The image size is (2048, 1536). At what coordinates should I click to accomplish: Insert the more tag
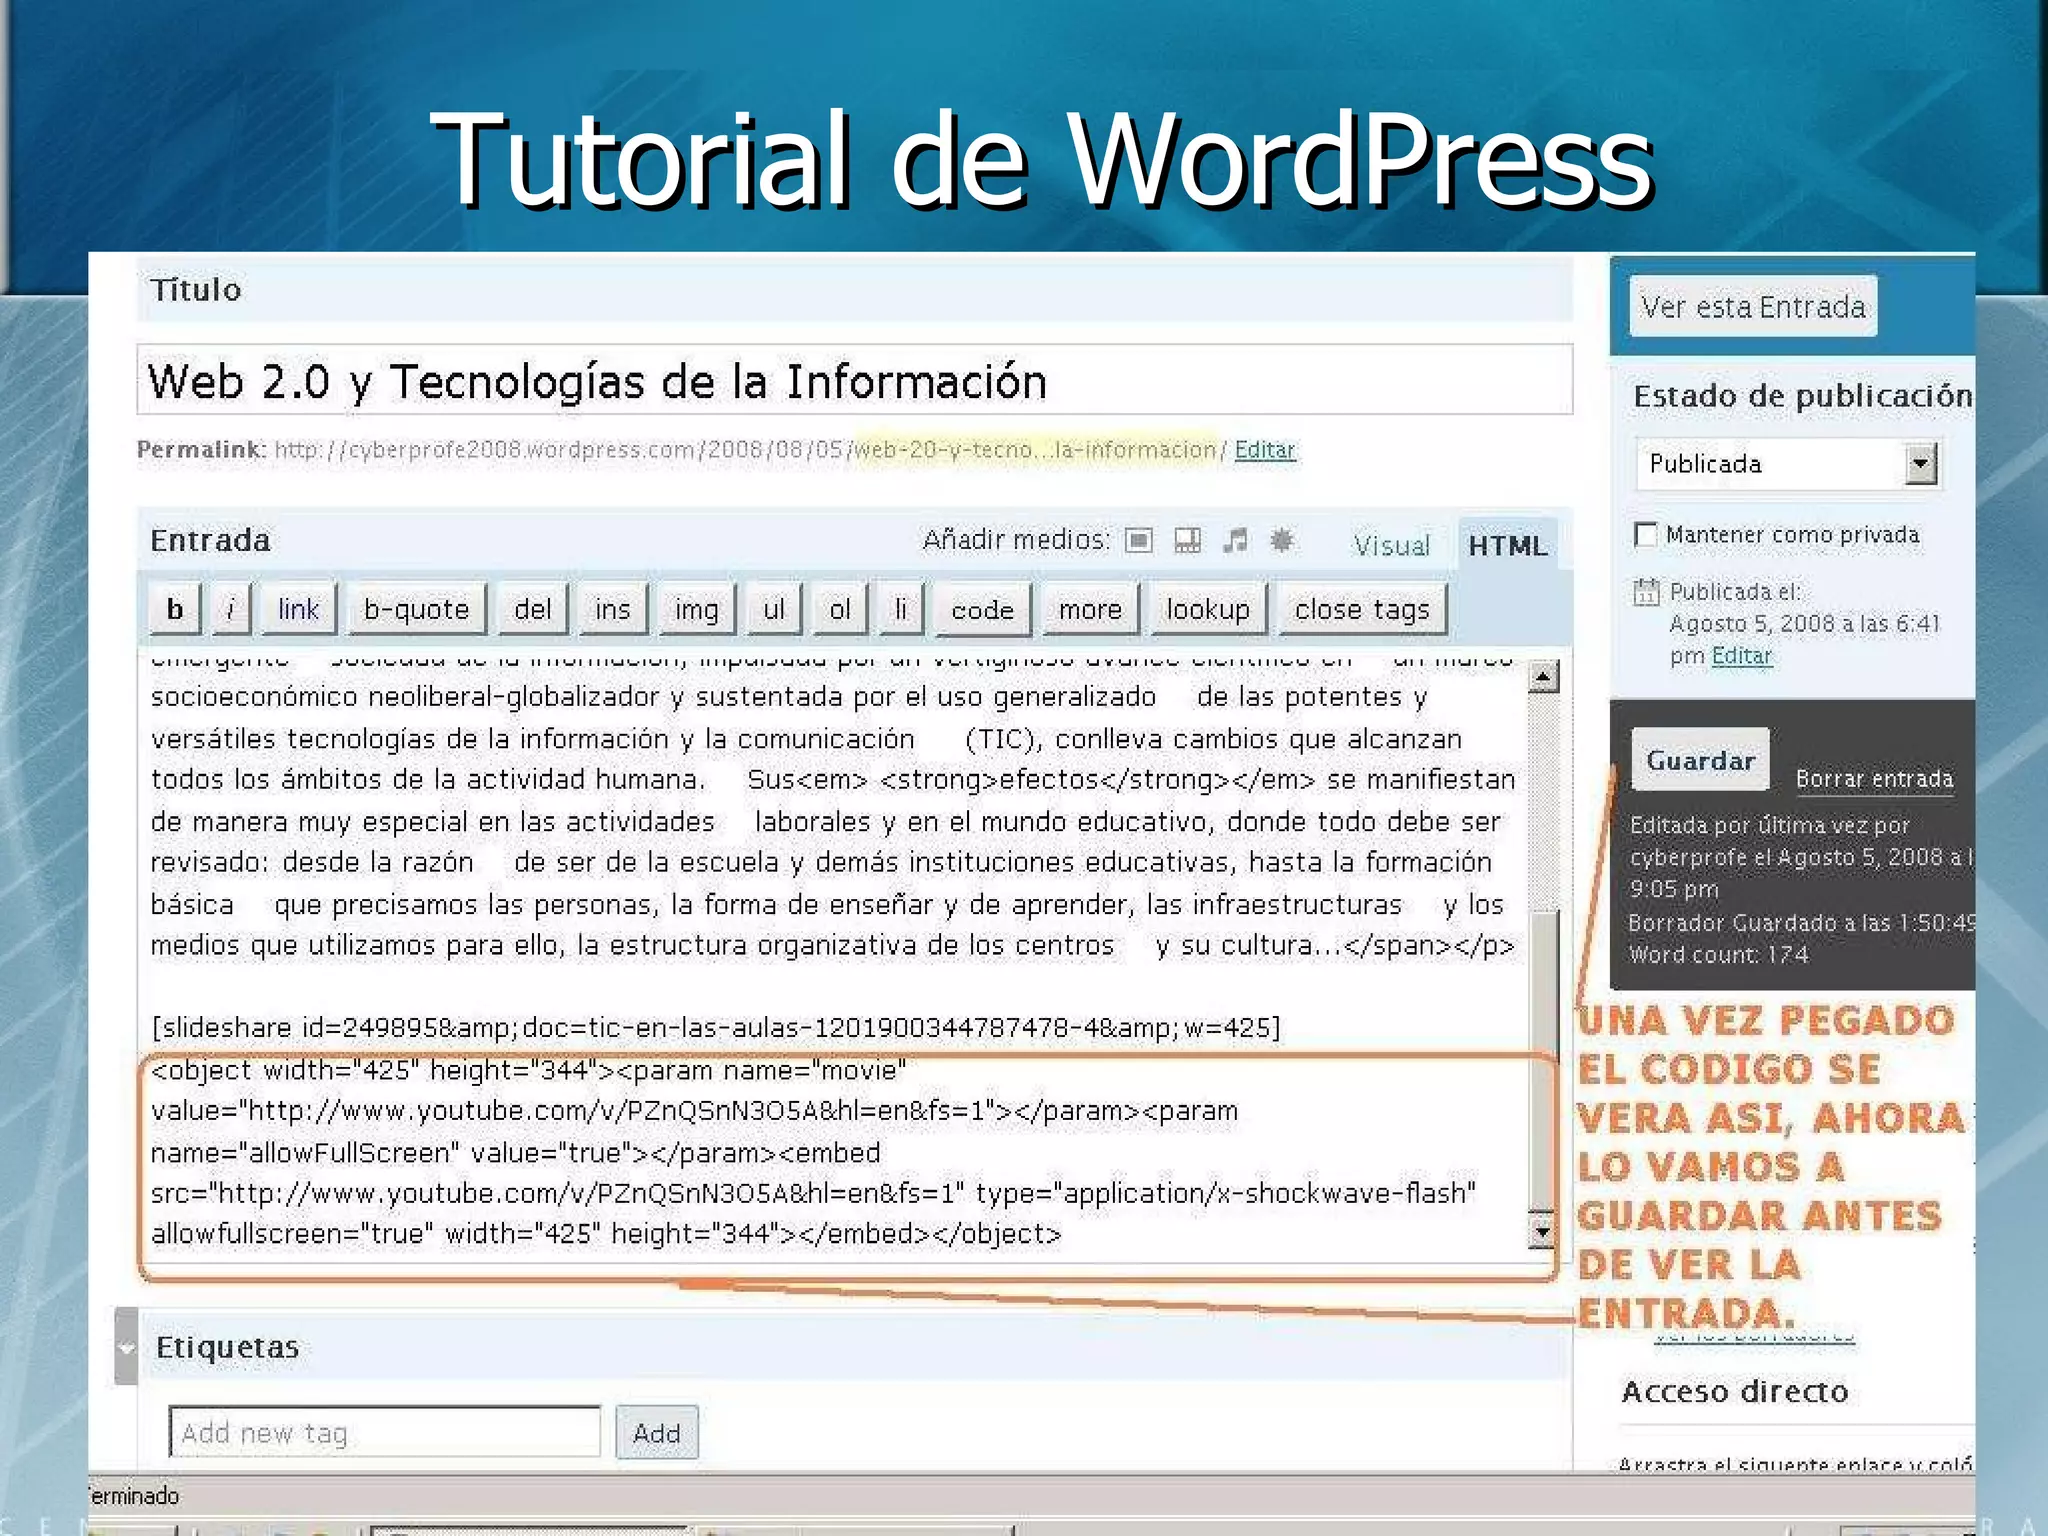[x=1090, y=609]
